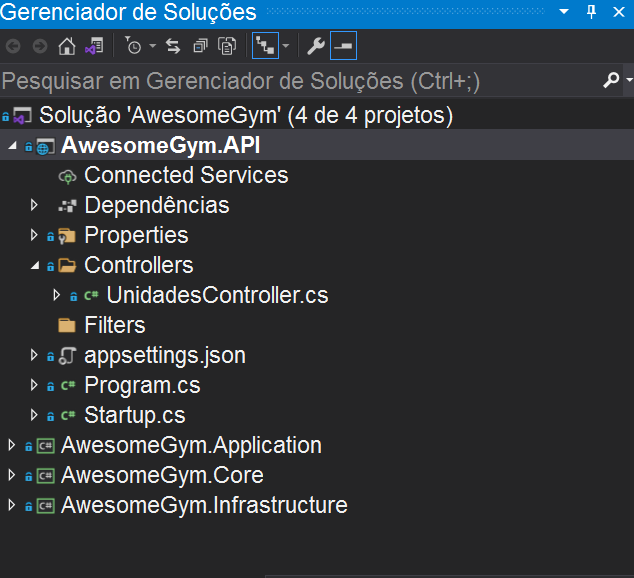The width and height of the screenshot is (634, 578).
Task: Open Properties with the wrench icon
Action: (315, 46)
